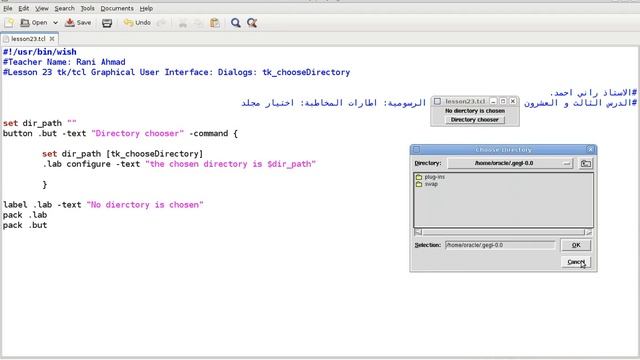Open the Help menu

click(x=146, y=8)
